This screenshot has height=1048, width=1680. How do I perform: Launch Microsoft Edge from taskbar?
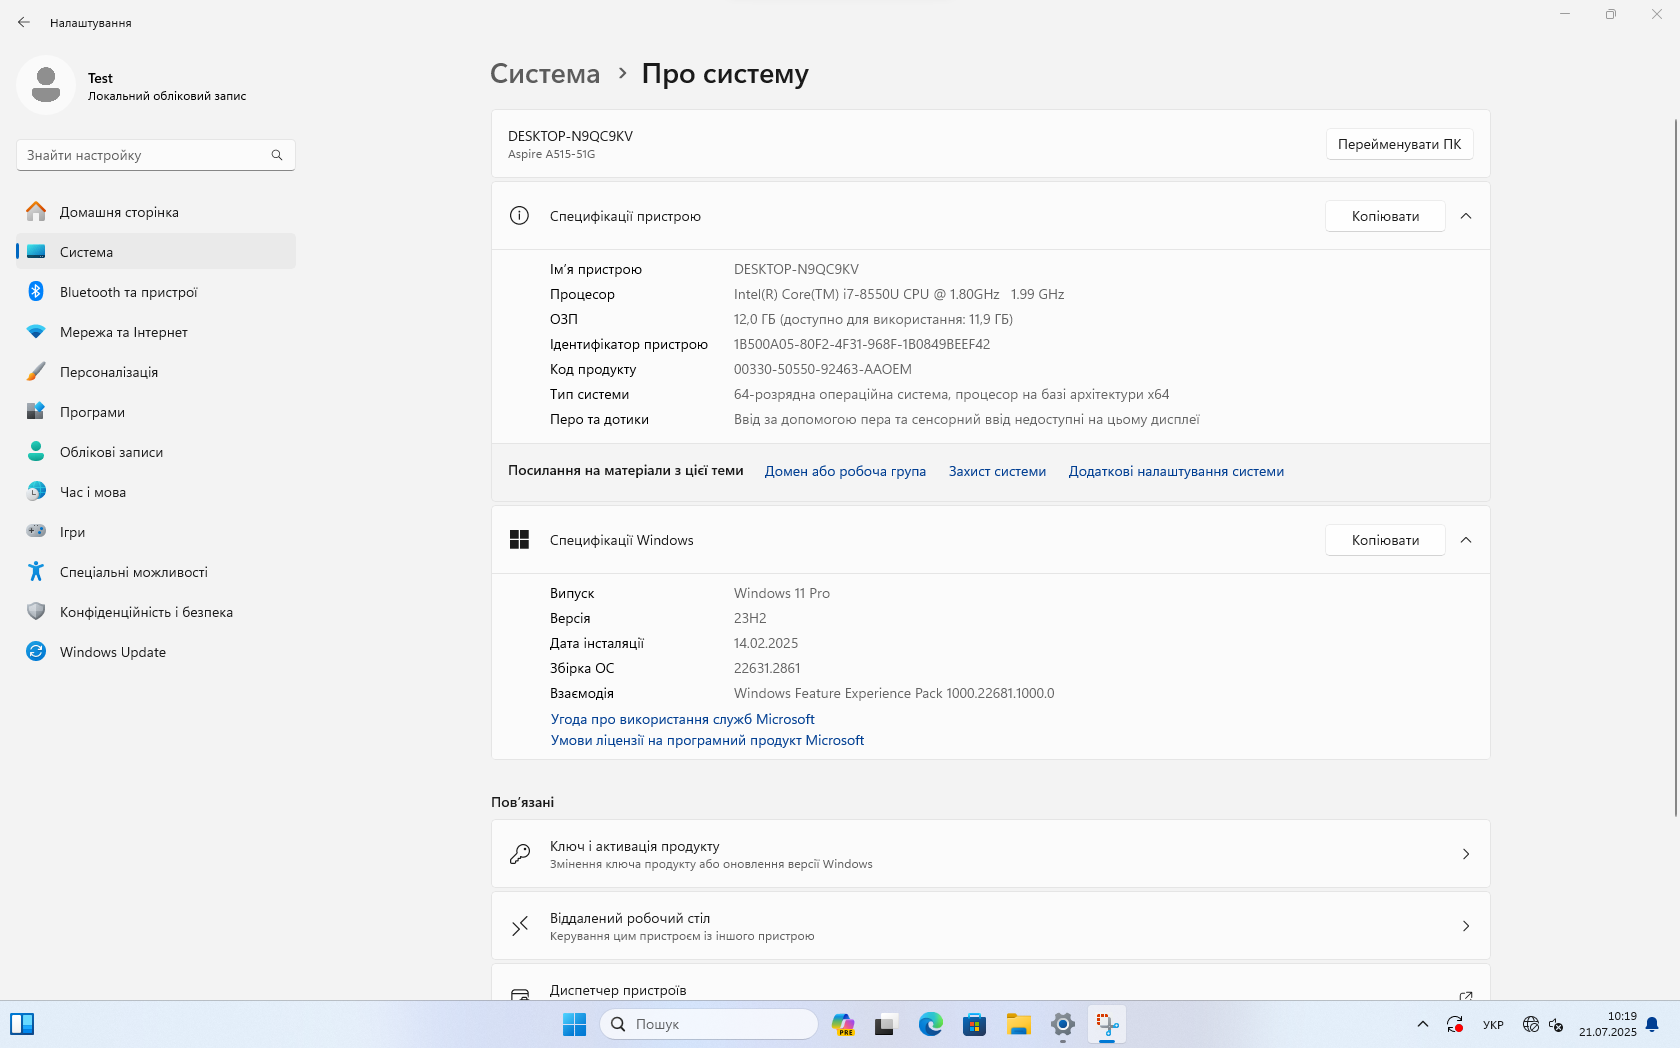coord(930,1024)
